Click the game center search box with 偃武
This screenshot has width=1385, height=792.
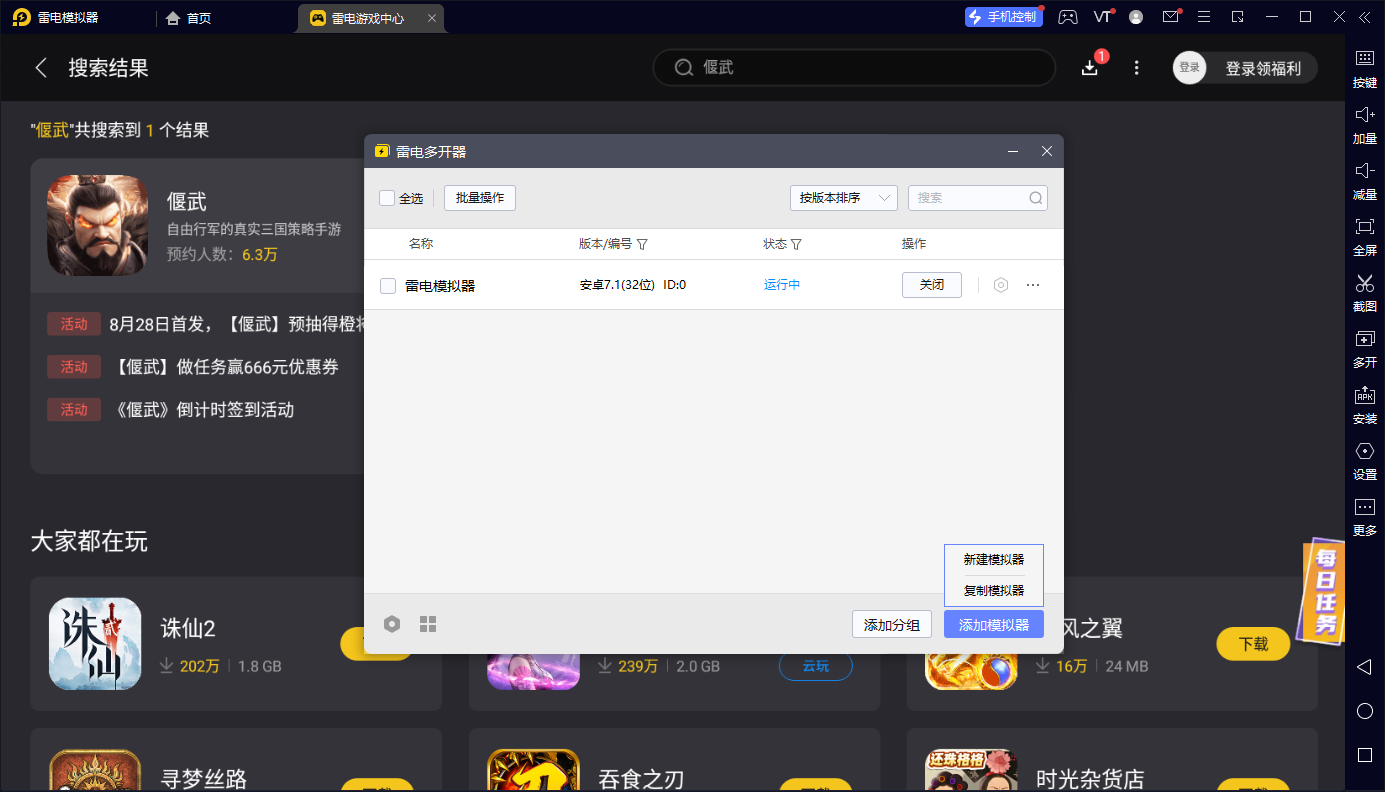[854, 68]
